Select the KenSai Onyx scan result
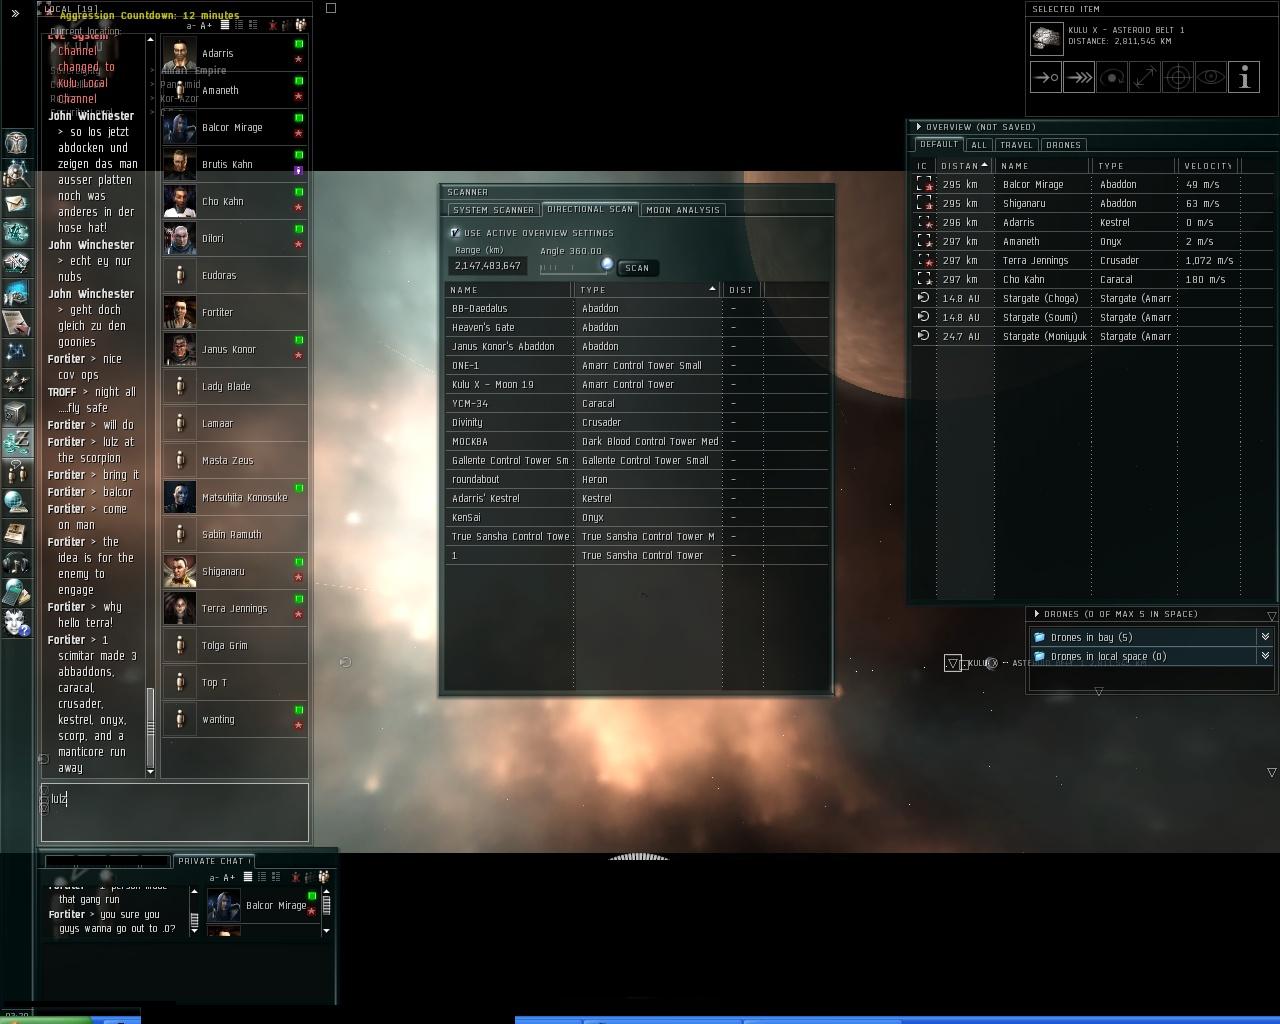The height and width of the screenshot is (1024, 1280). (637, 517)
